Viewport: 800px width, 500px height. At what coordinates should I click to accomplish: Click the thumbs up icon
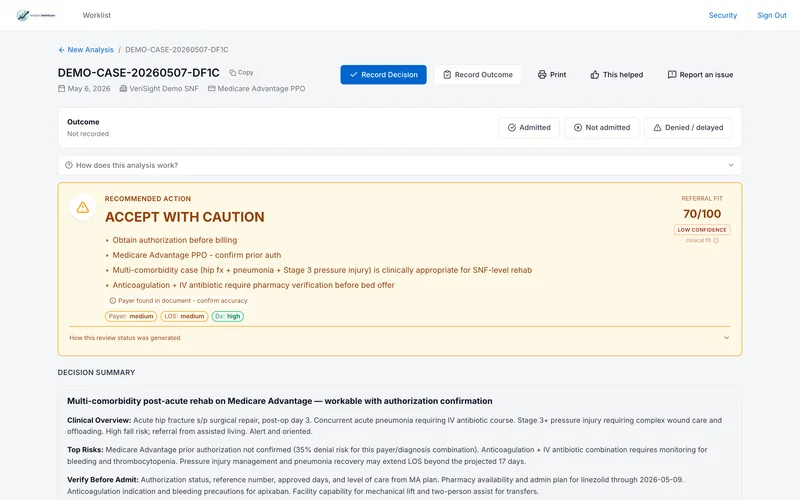point(594,74)
